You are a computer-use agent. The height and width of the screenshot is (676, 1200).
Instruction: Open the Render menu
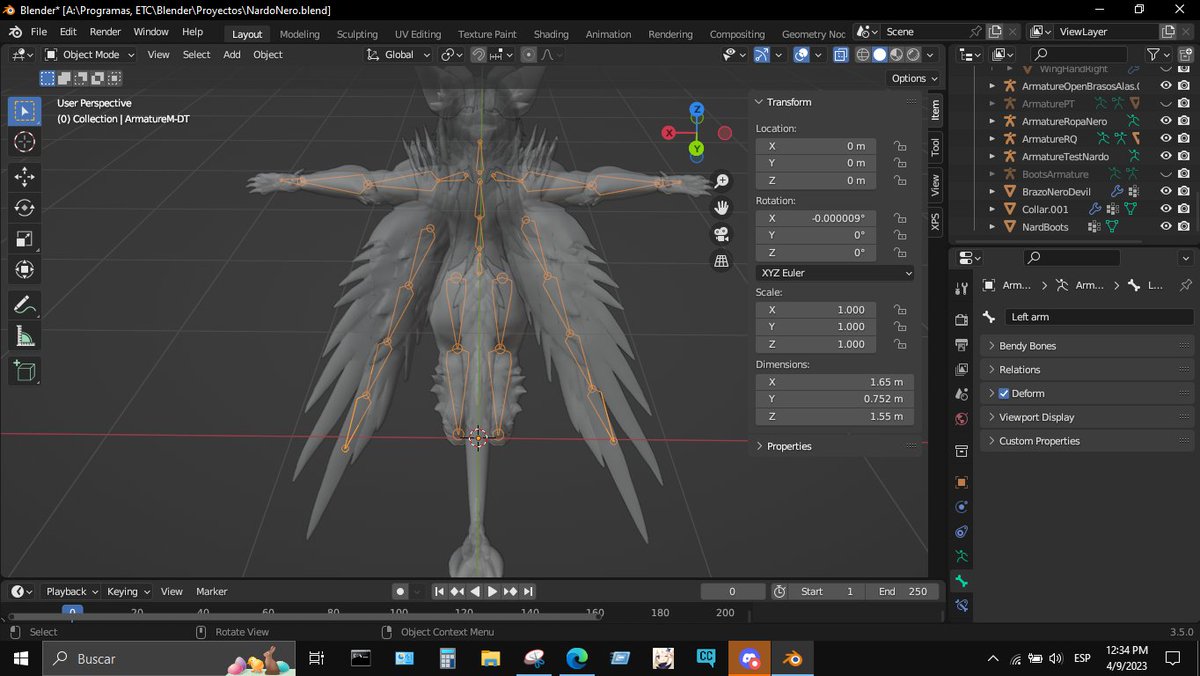point(105,32)
